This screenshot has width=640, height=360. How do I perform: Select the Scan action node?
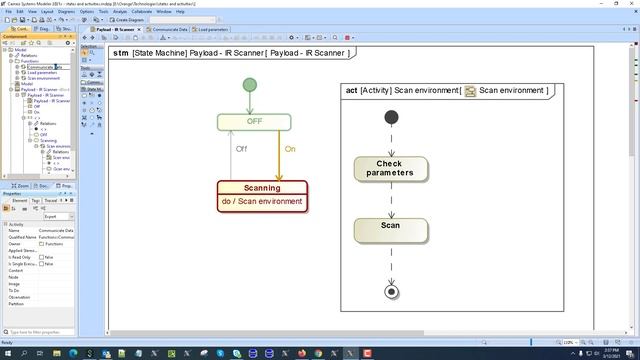391,231
